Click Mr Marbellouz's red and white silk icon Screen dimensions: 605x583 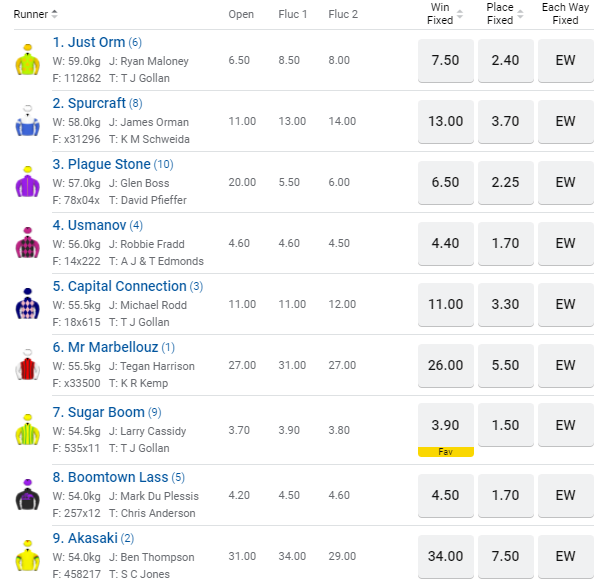point(26,365)
